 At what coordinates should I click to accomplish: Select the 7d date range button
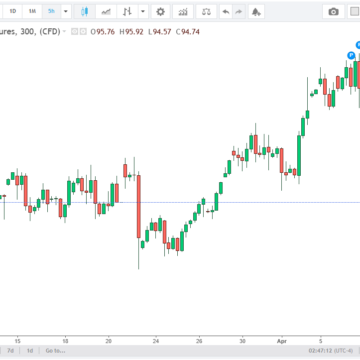[x=11, y=351]
